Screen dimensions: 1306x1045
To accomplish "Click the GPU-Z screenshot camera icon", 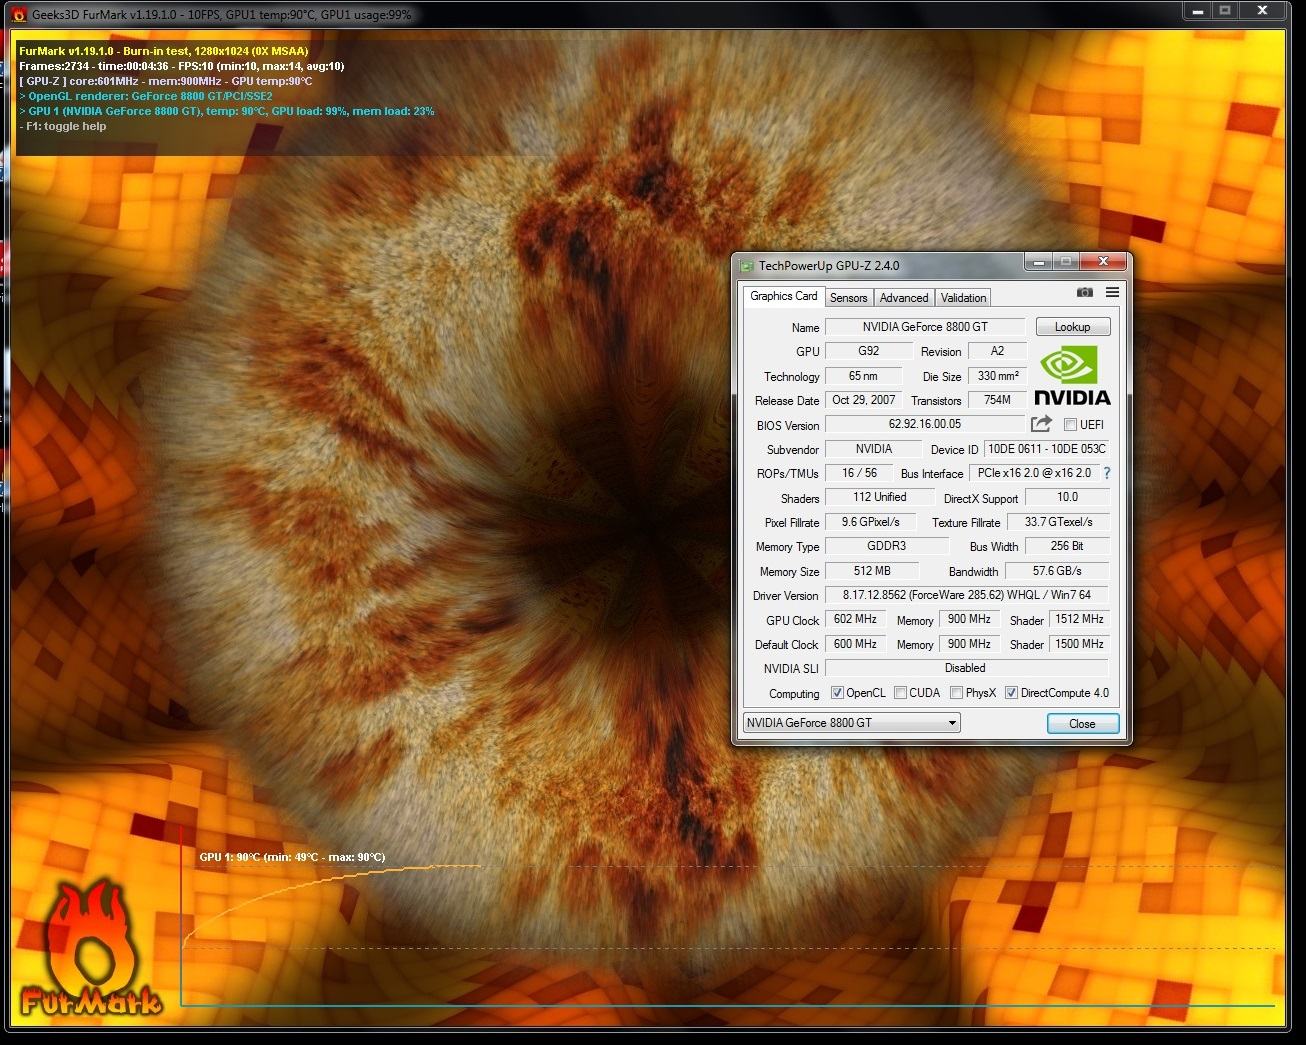I will (1084, 292).
